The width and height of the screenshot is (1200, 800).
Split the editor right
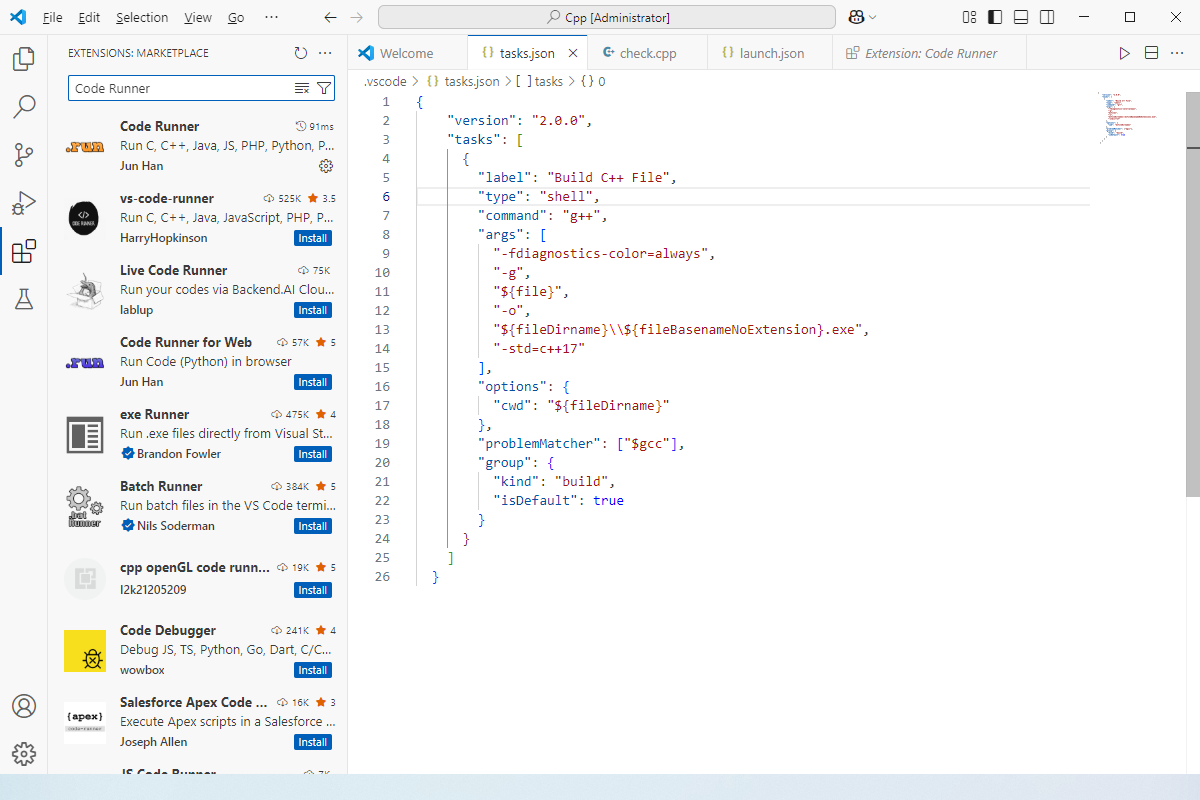[1151, 53]
